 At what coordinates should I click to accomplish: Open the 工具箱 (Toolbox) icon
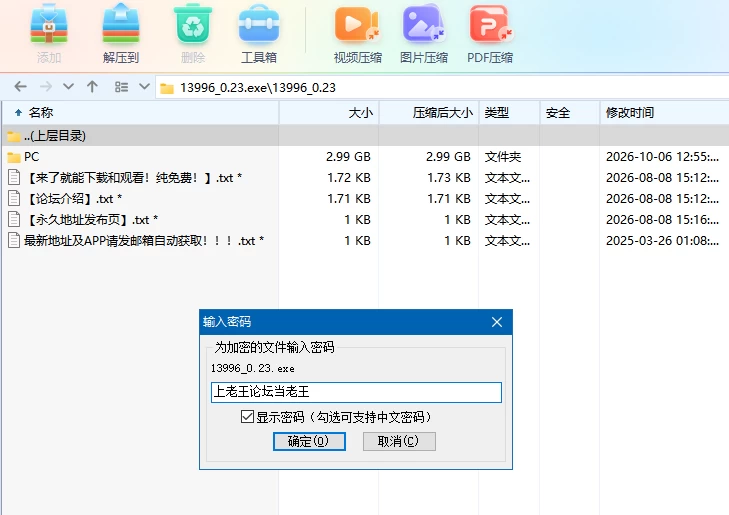(x=259, y=24)
